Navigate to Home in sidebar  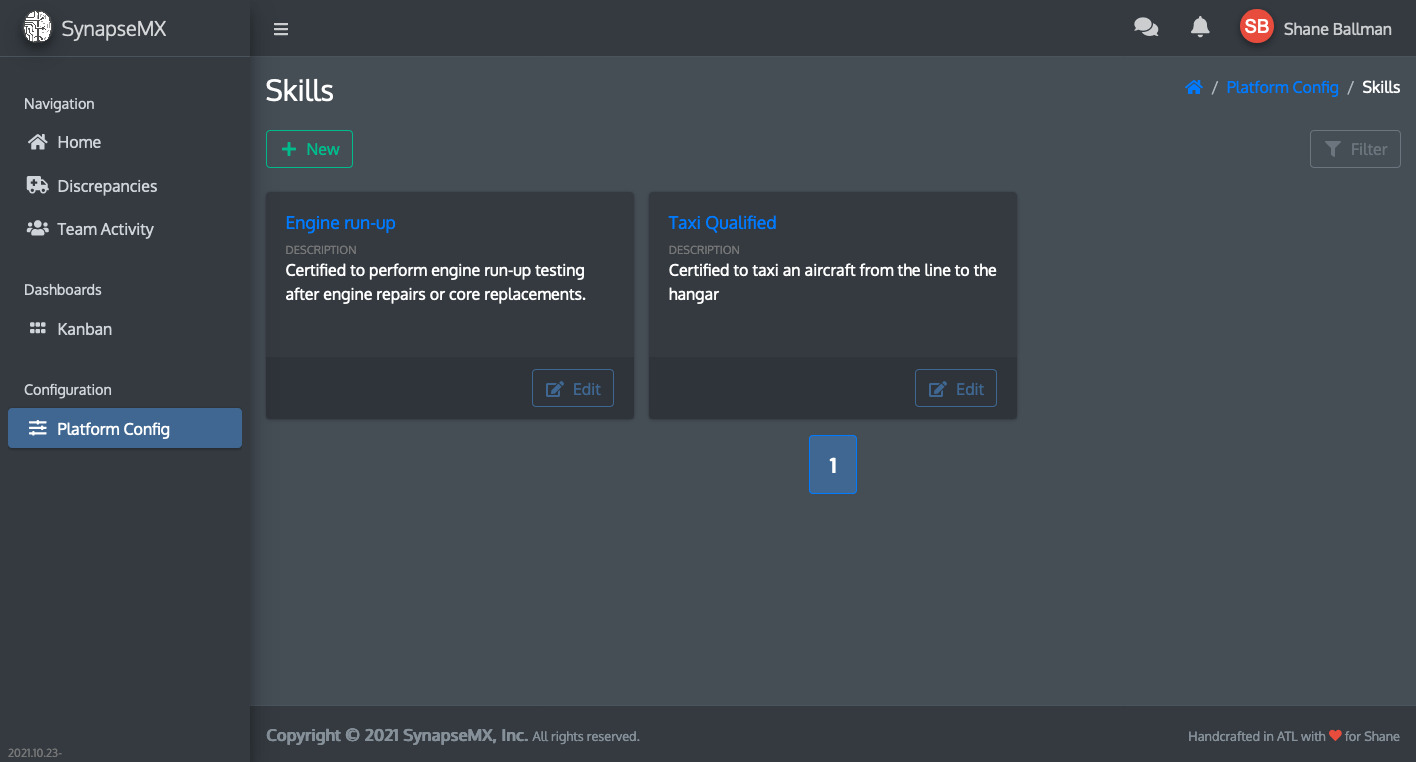tap(78, 142)
